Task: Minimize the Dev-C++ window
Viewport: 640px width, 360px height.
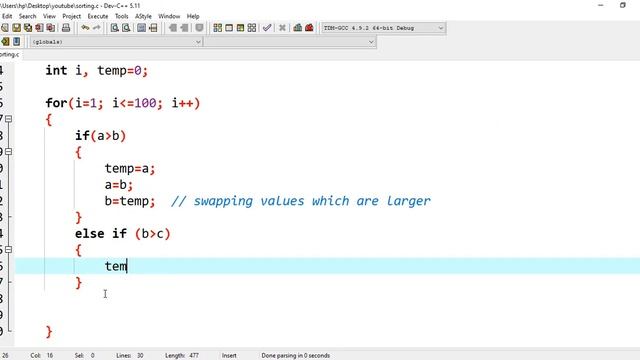Action: coord(600,5)
